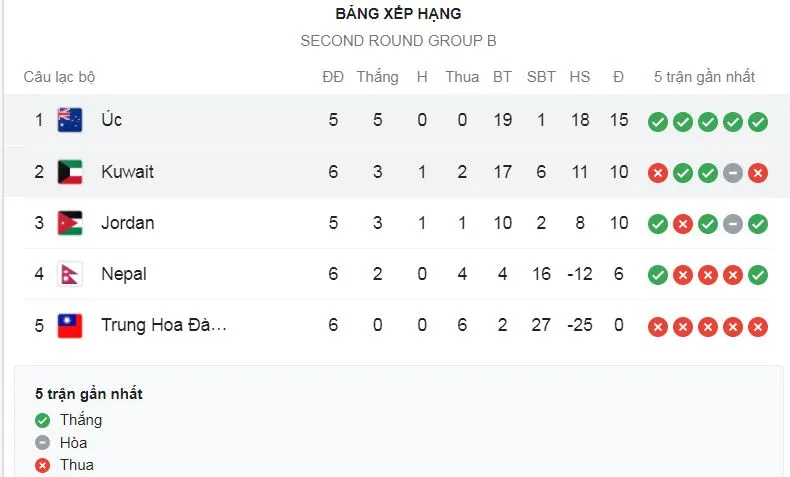Click Kuwait's first red loss icon
The height and width of the screenshot is (477, 790).
657,173
